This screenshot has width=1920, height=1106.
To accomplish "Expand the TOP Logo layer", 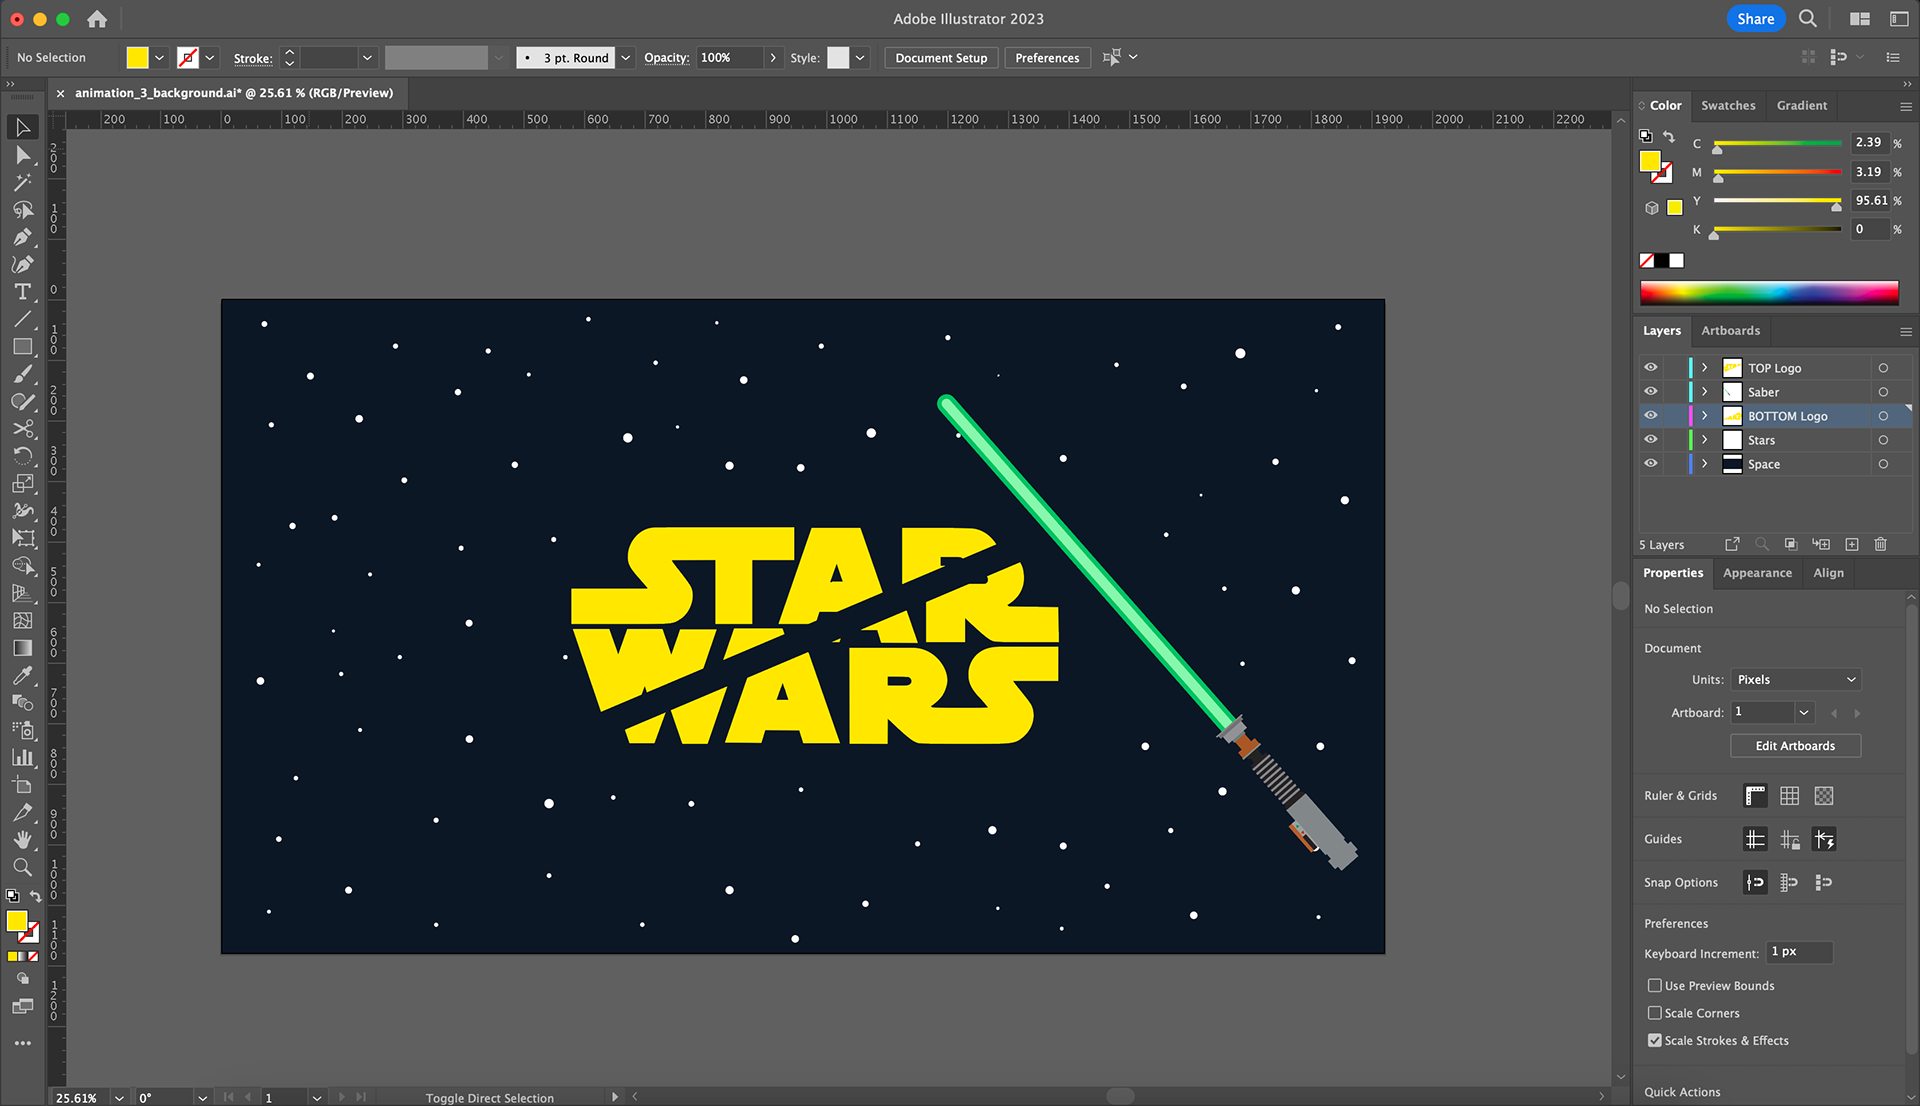I will tap(1705, 368).
